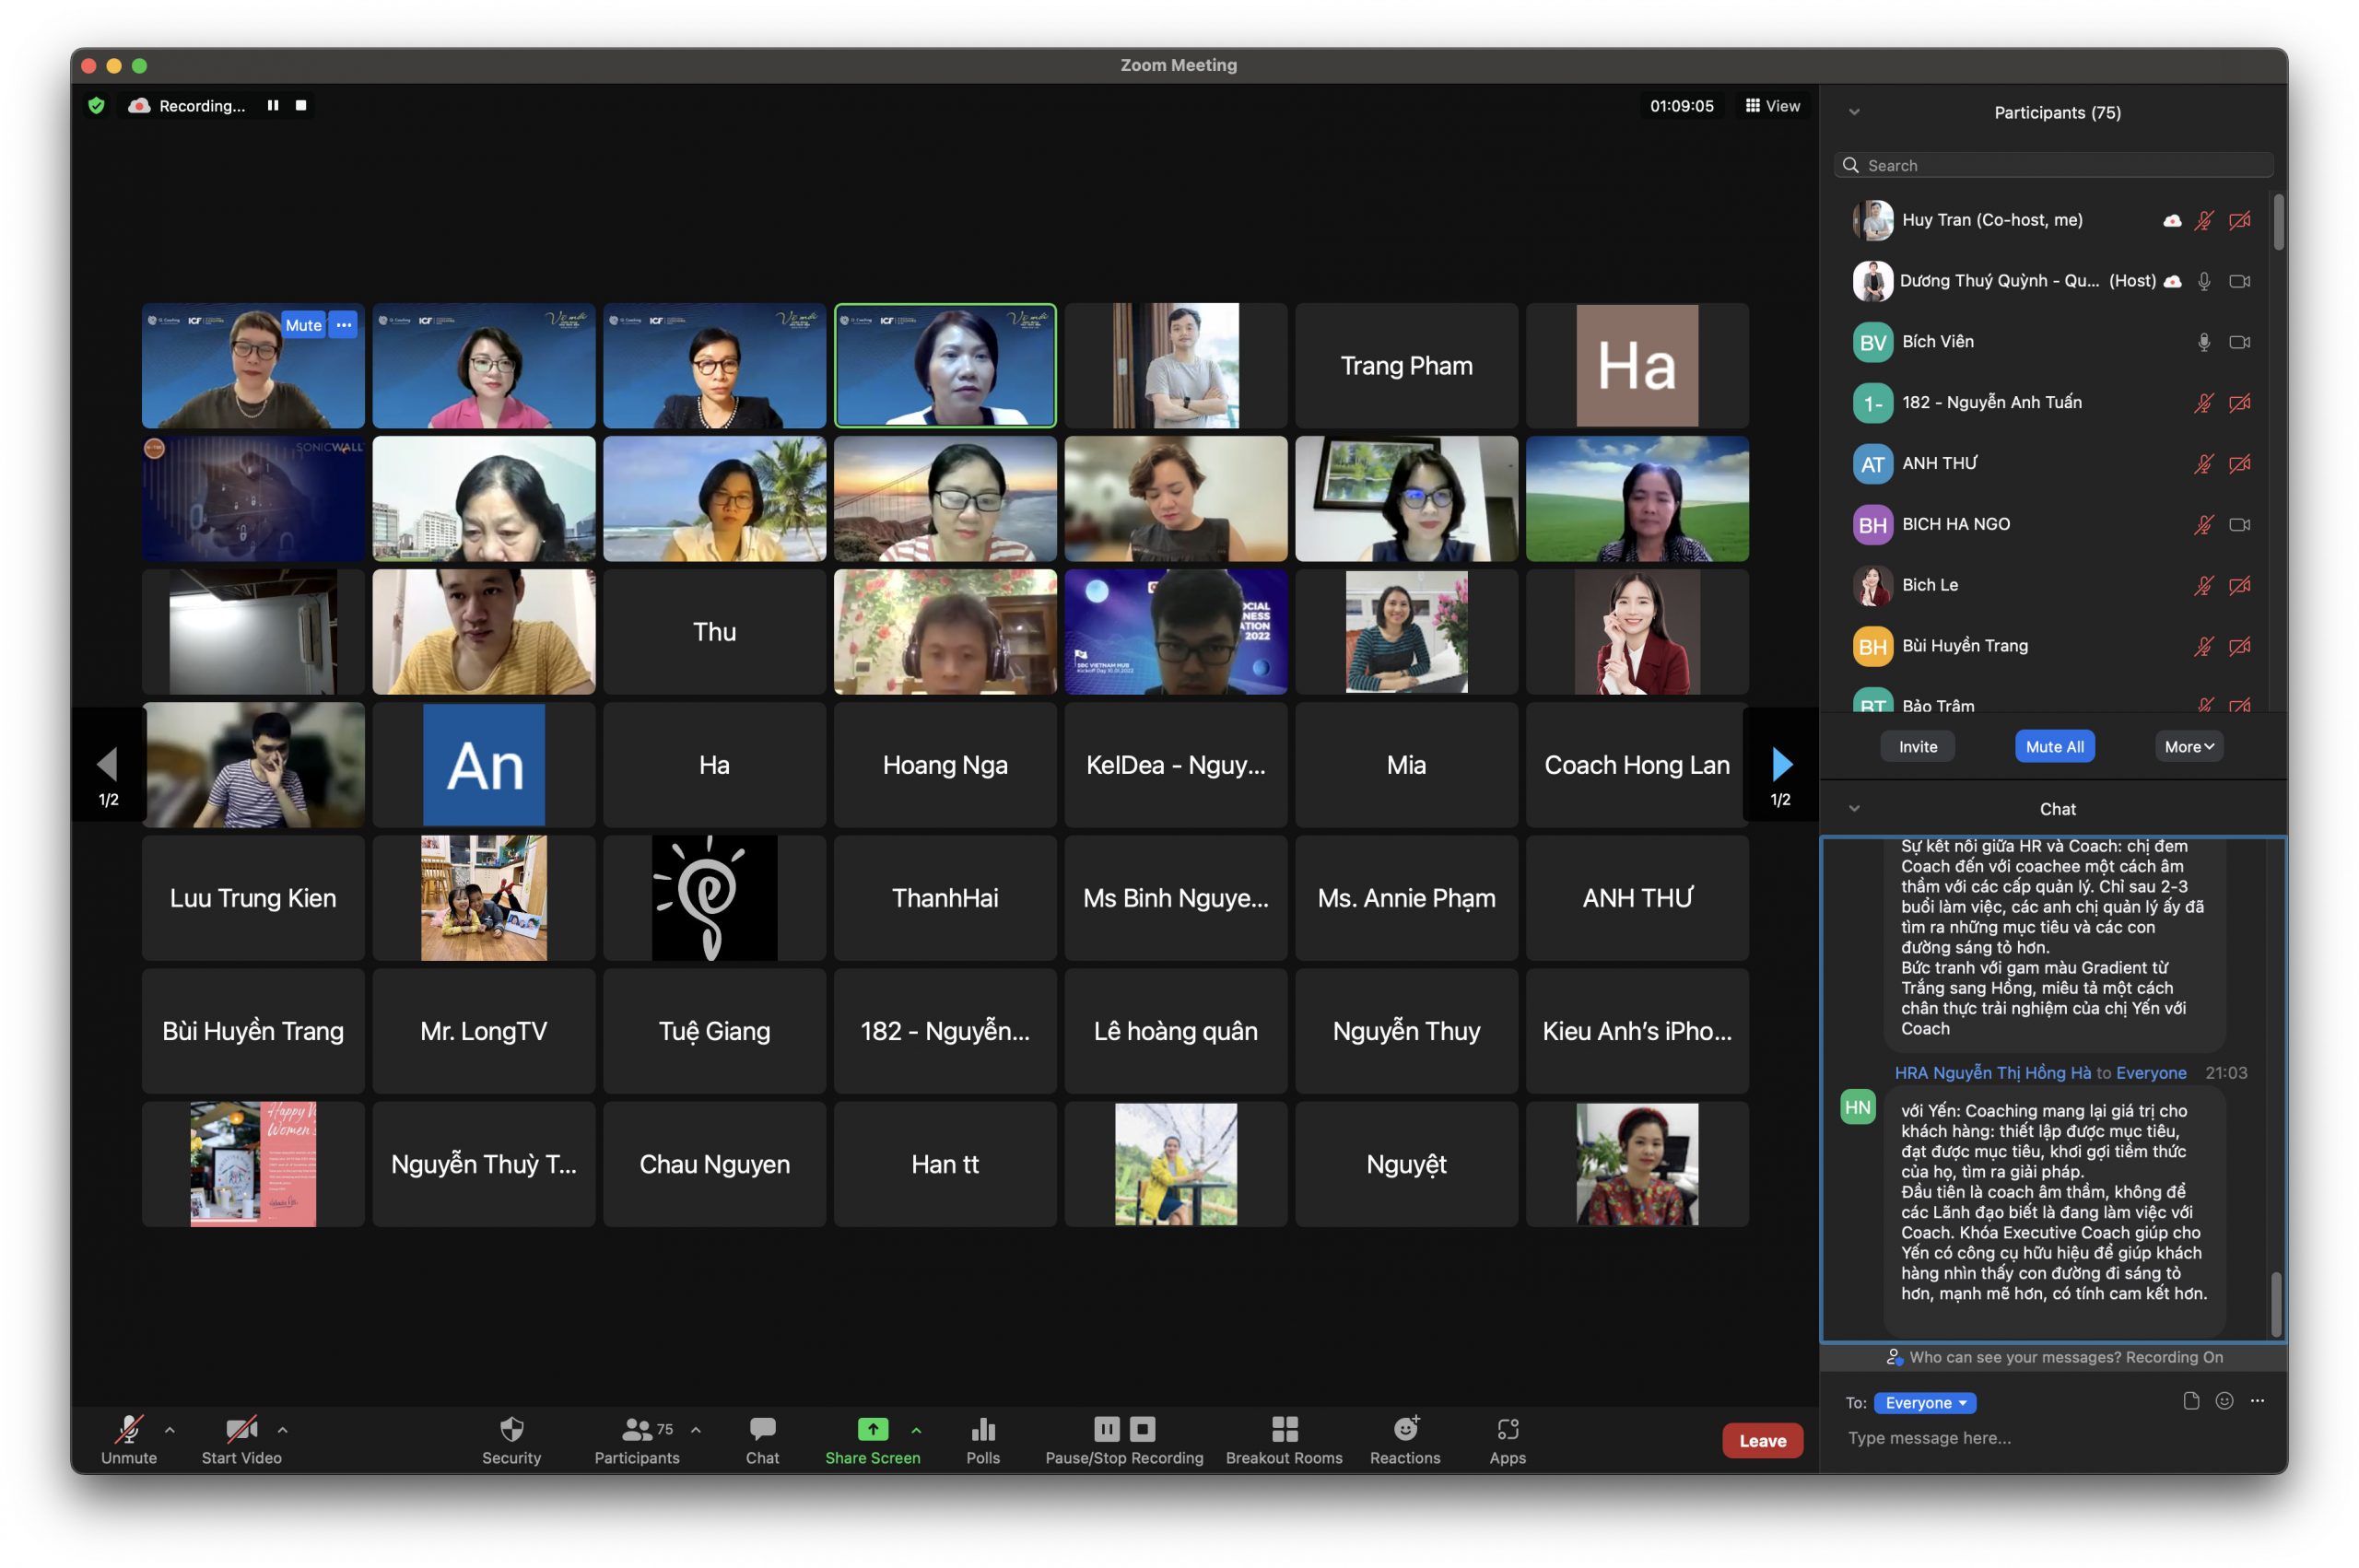This screenshot has width=2359, height=1568.
Task: Collapse the Participants panel chevron
Action: (x=1853, y=112)
